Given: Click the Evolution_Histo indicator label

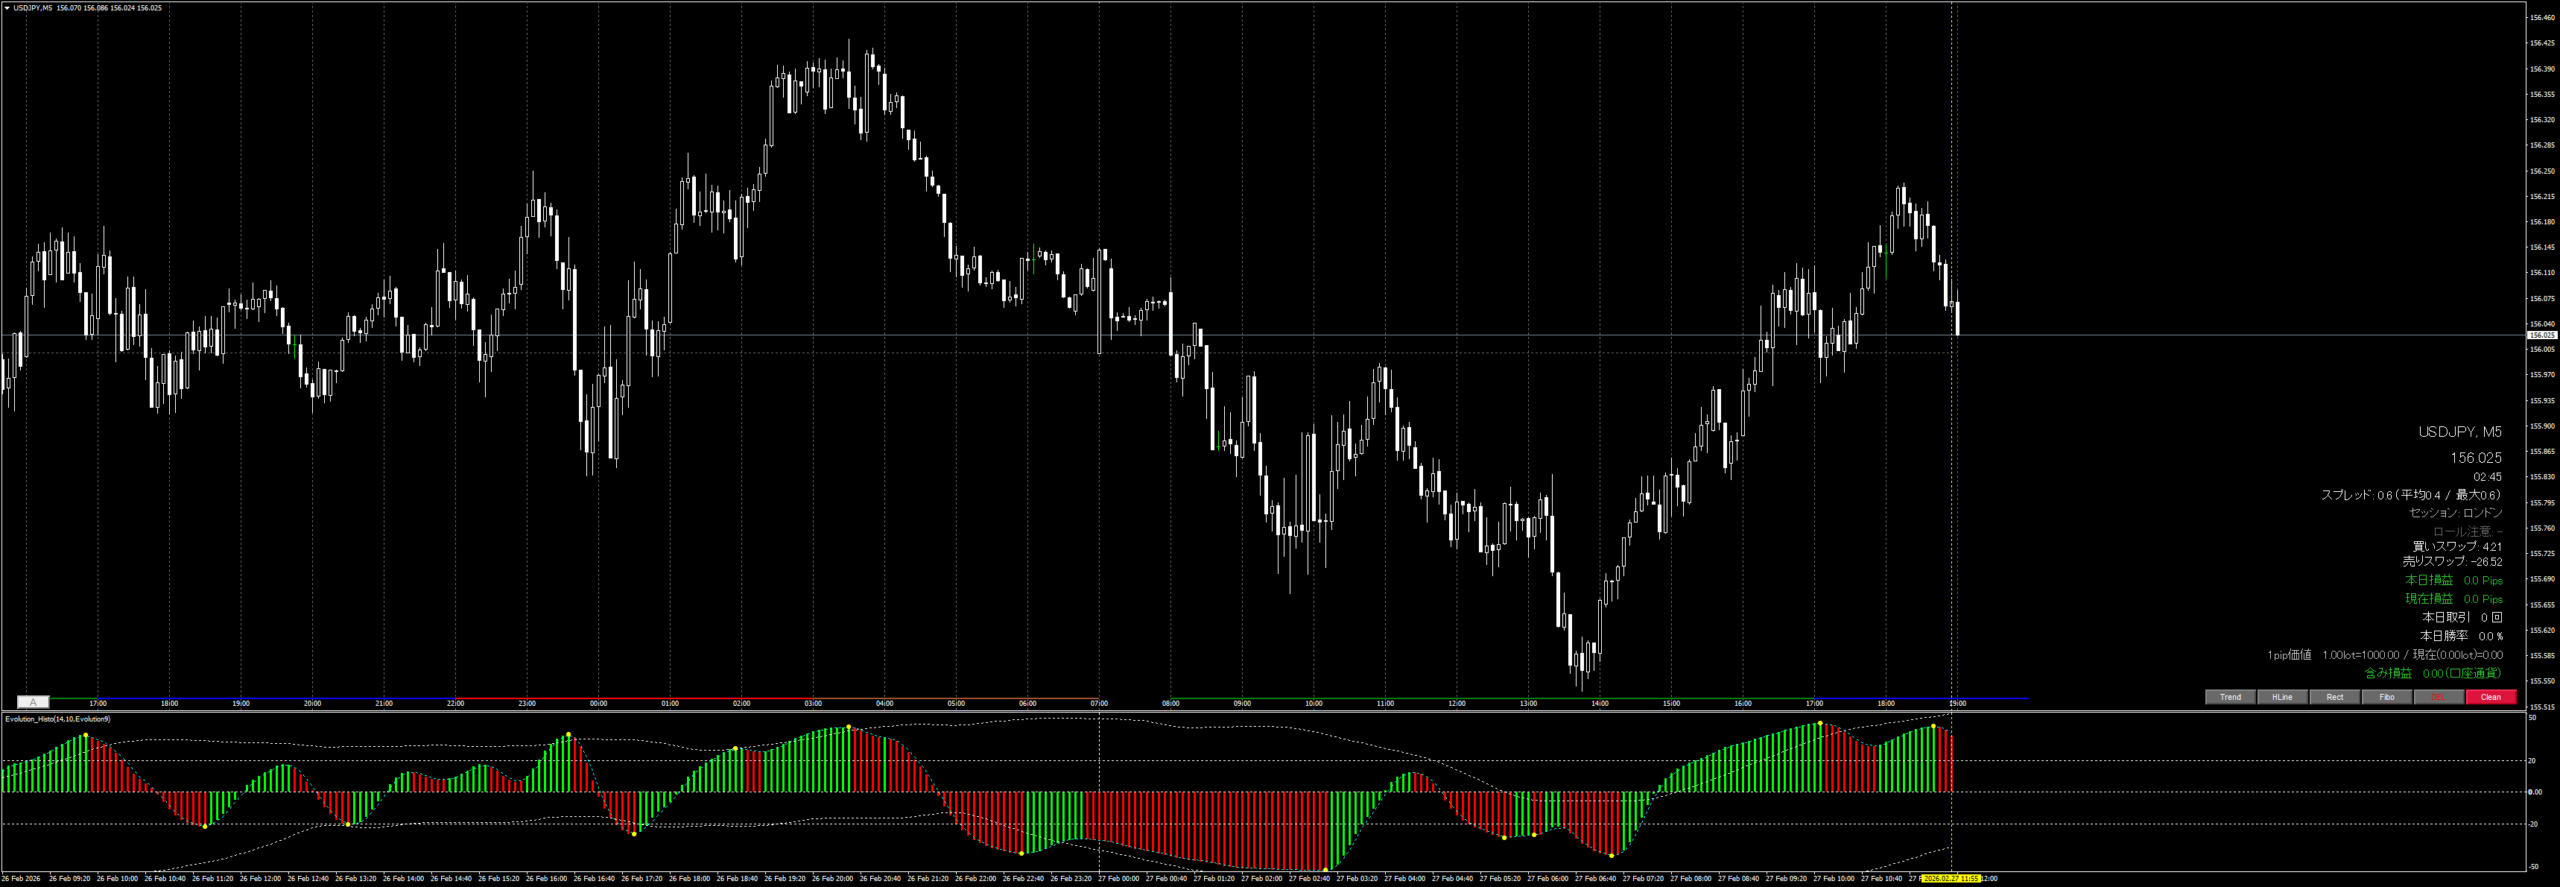Looking at the screenshot, I should click(58, 719).
